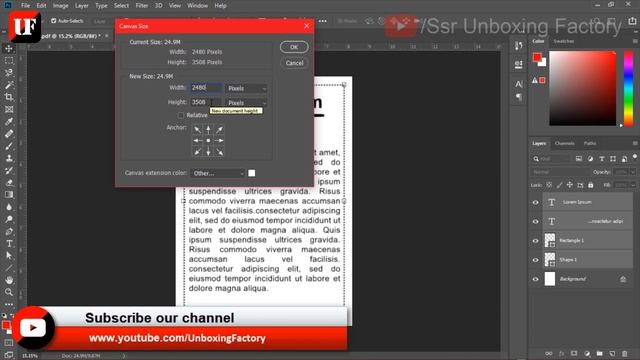Click the lock all layer icon
Screen dimensions: 640x360
pos(591,185)
